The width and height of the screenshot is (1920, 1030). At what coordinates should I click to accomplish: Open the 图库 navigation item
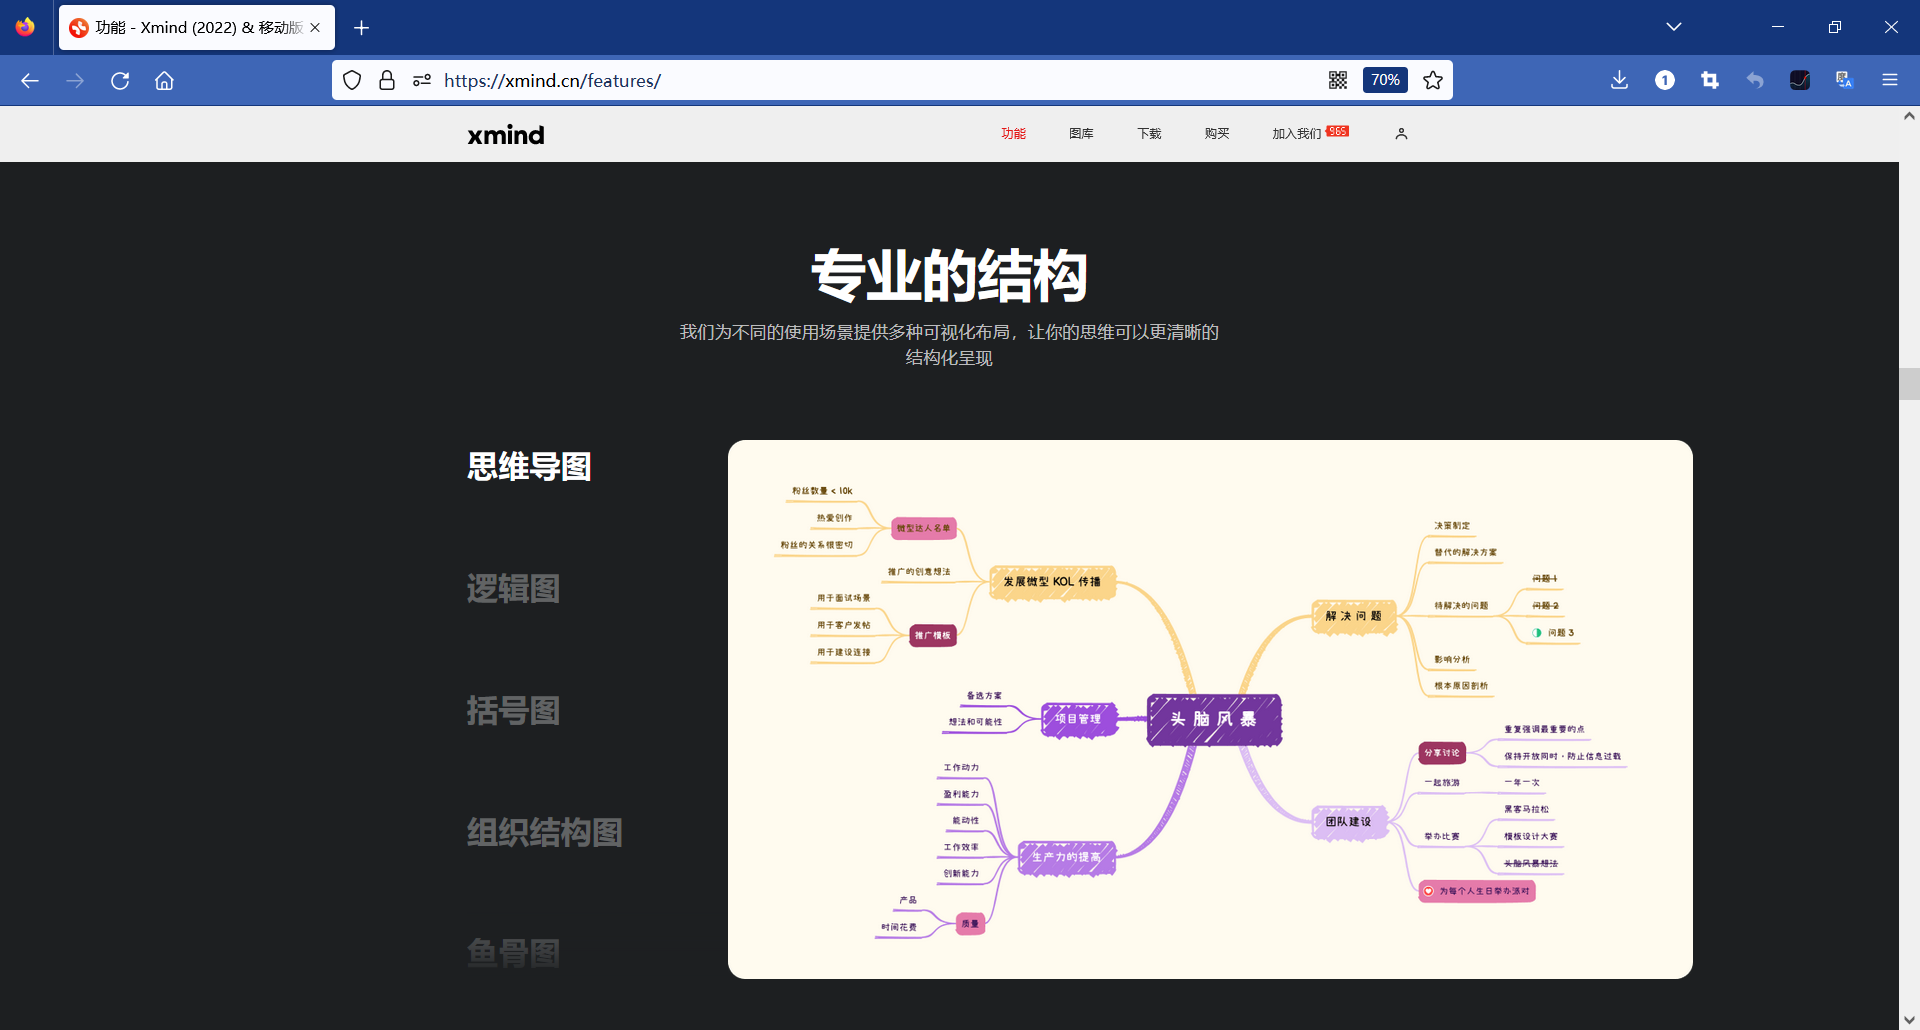pyautogui.click(x=1081, y=133)
